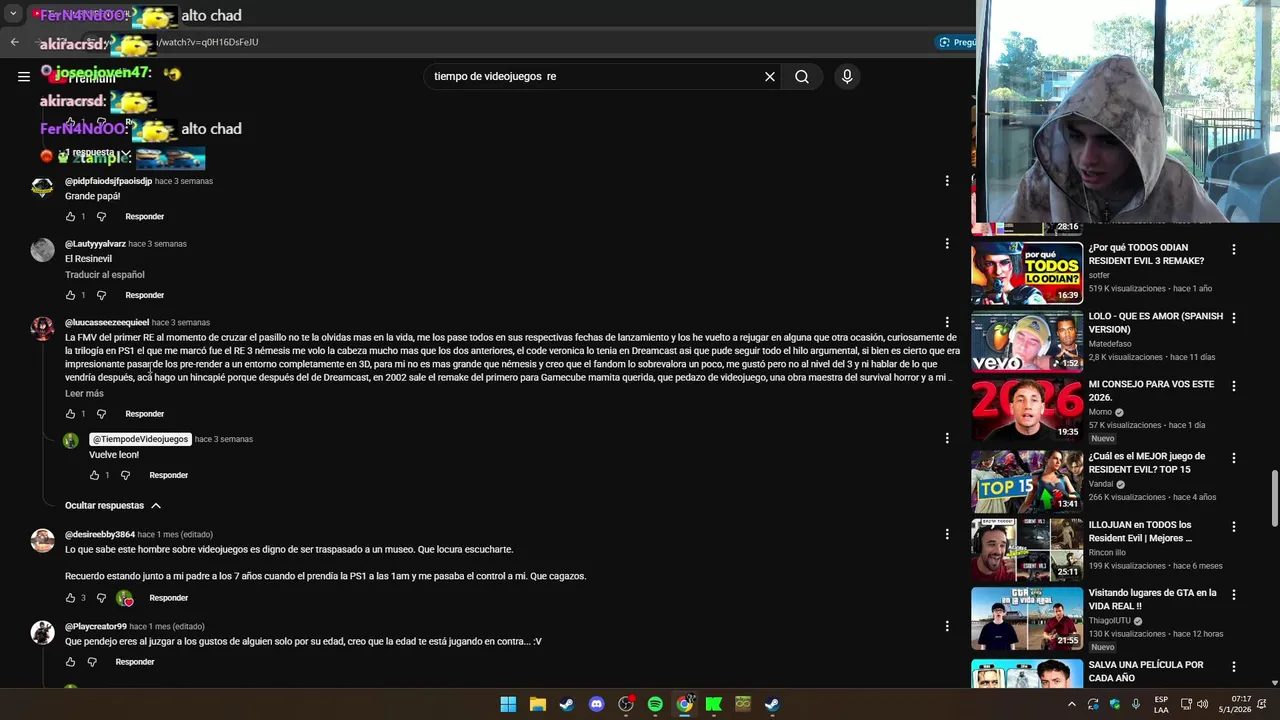Reply to the 'Vuelve leon!' reply
The image size is (1280, 720).
tap(168, 476)
